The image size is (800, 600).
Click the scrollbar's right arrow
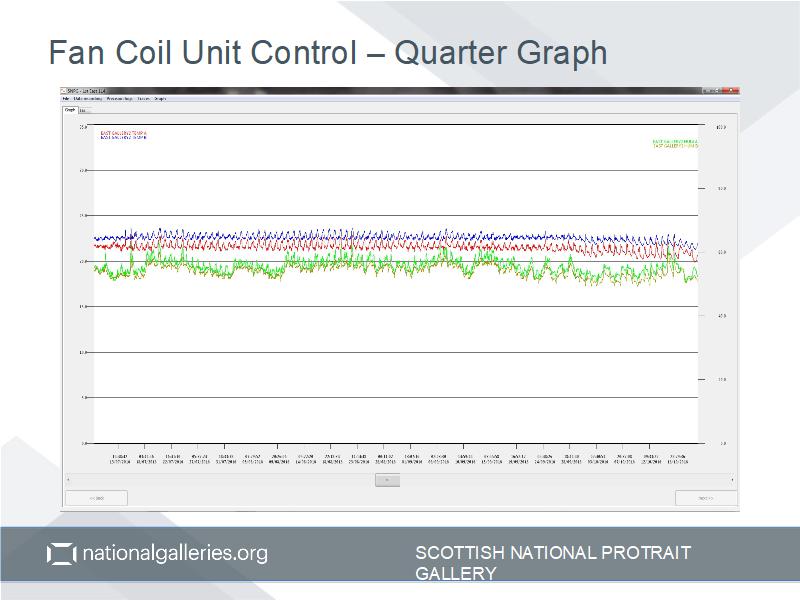coord(733,480)
